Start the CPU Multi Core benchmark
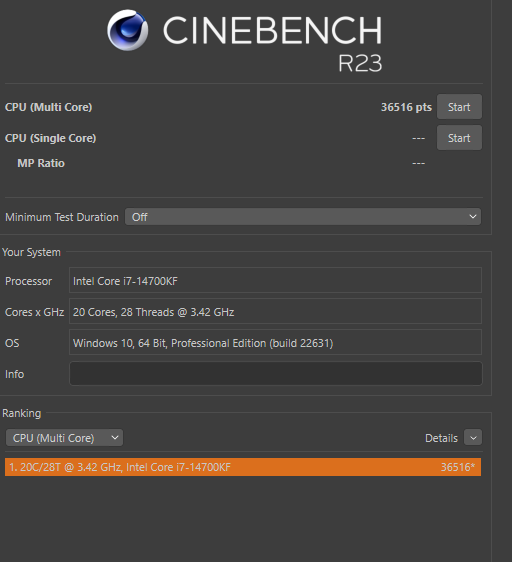 (x=459, y=107)
